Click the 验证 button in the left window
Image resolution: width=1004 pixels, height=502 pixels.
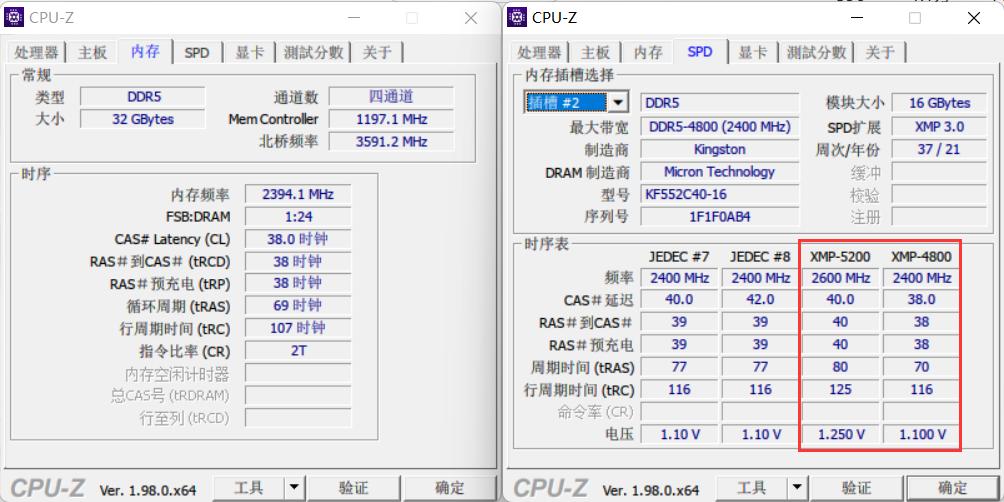354,489
